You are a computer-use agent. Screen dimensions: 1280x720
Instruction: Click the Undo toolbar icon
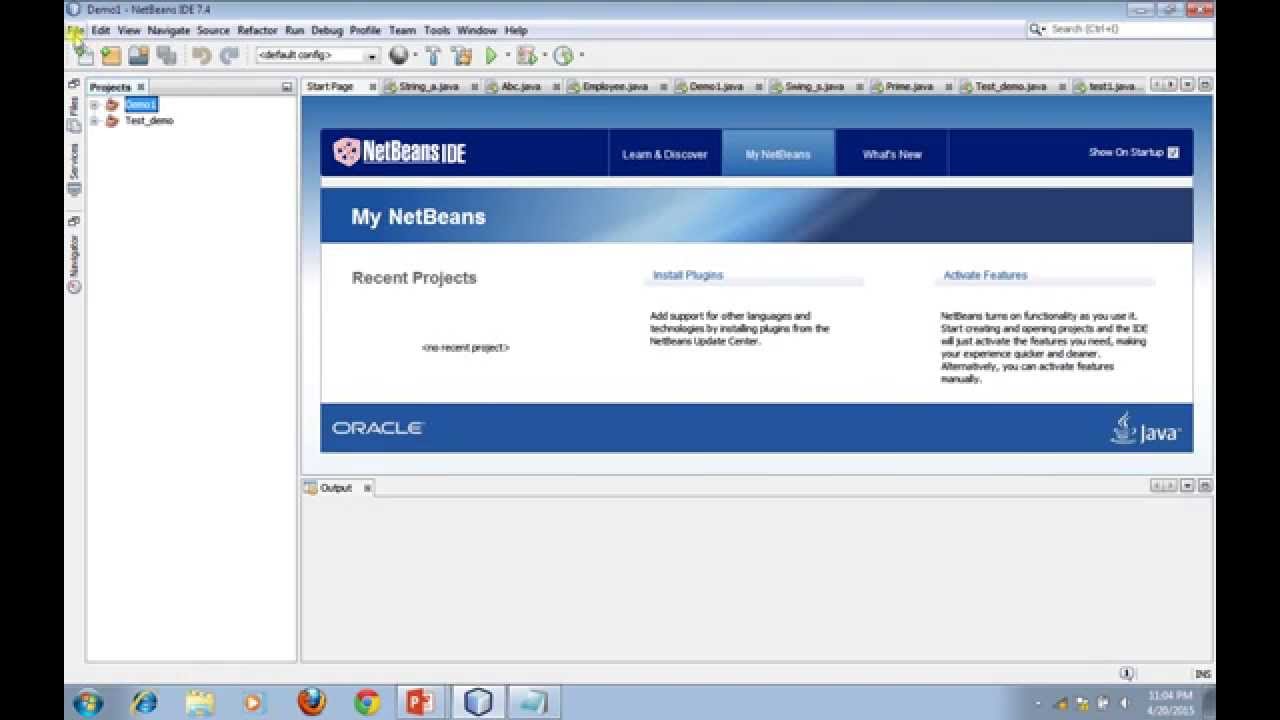point(202,56)
